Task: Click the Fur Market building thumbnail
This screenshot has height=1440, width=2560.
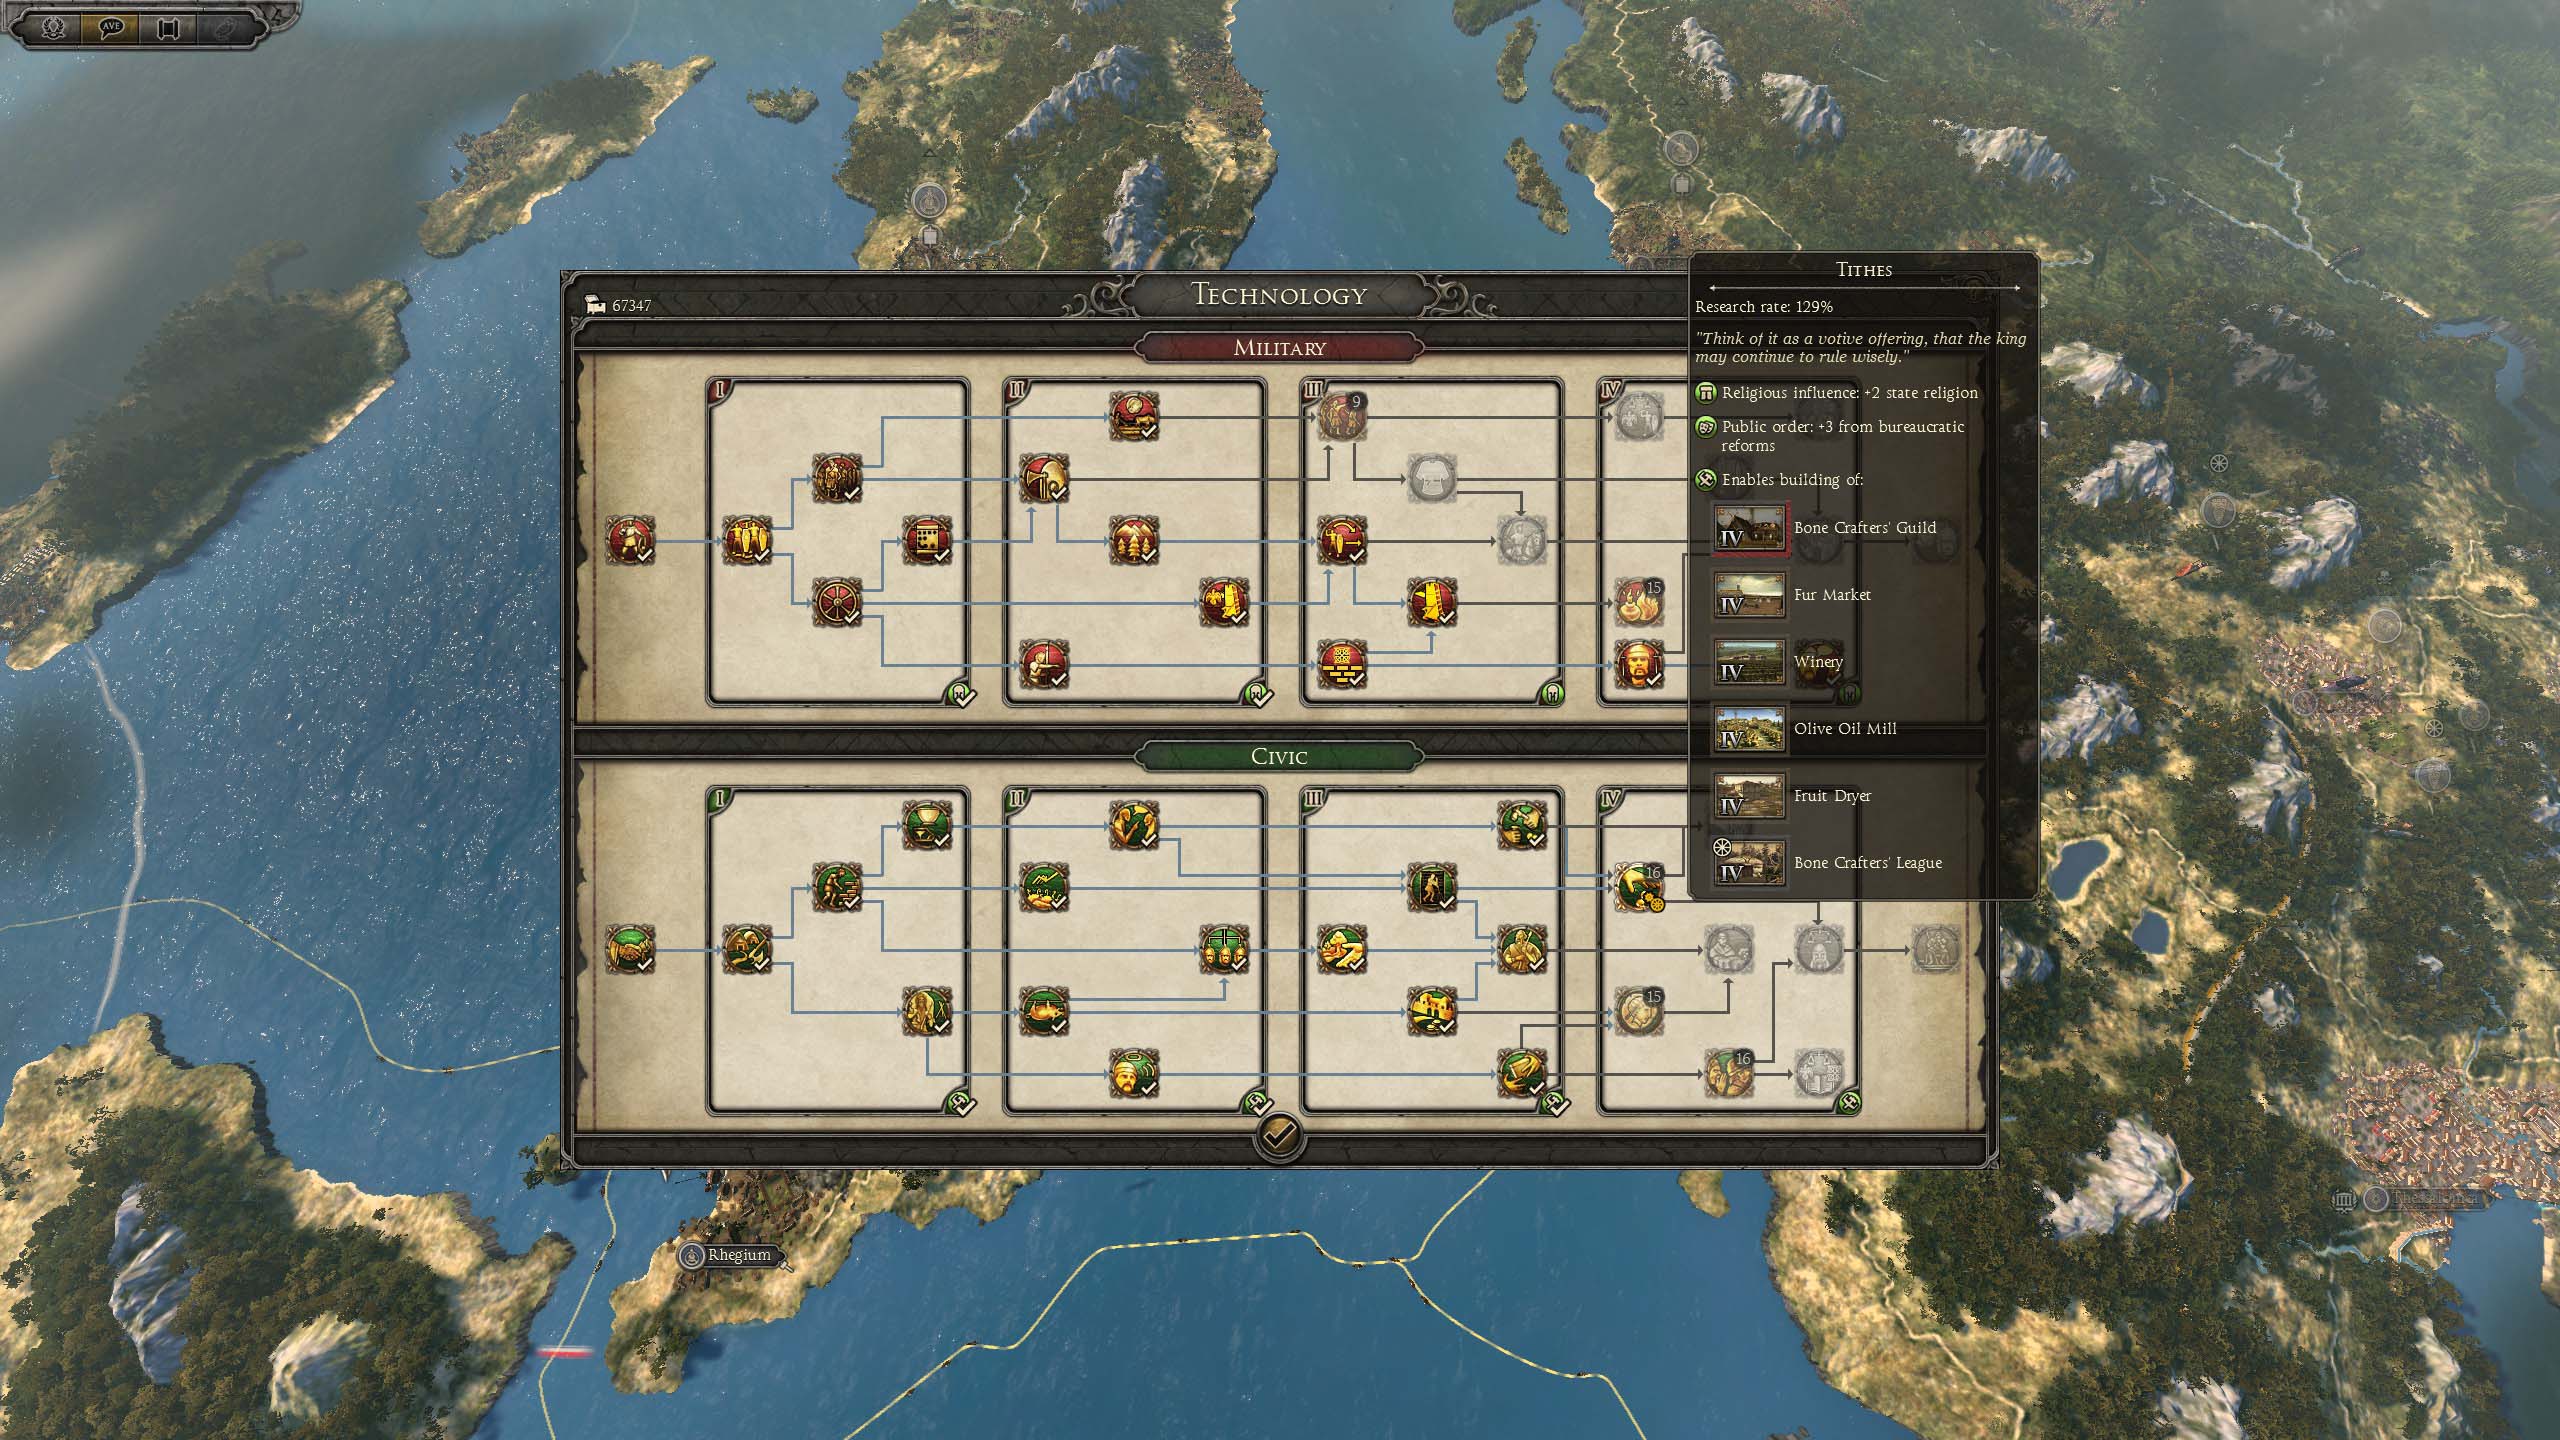Action: point(1749,595)
